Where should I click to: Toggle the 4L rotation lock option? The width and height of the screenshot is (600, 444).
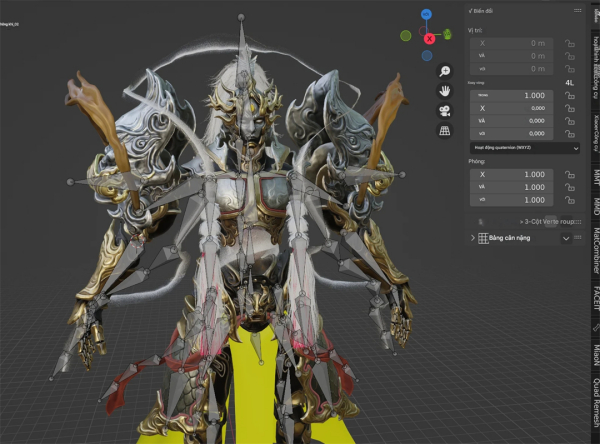pos(569,82)
